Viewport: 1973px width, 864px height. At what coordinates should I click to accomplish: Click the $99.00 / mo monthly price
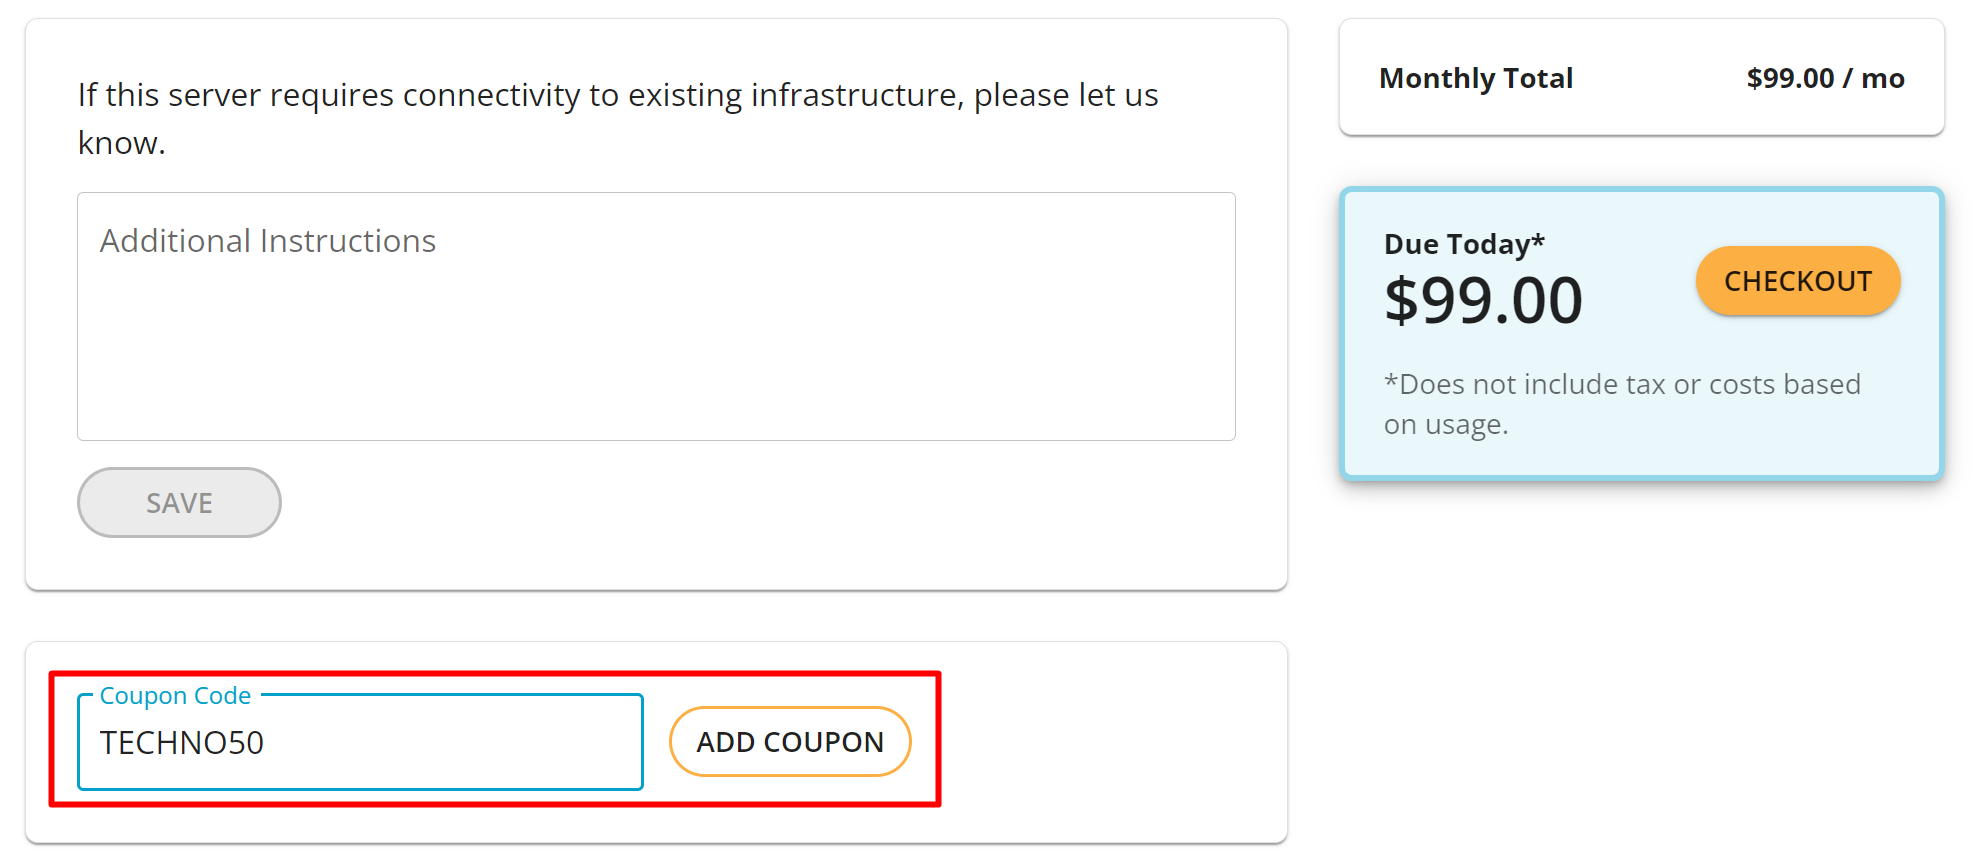pos(1825,78)
